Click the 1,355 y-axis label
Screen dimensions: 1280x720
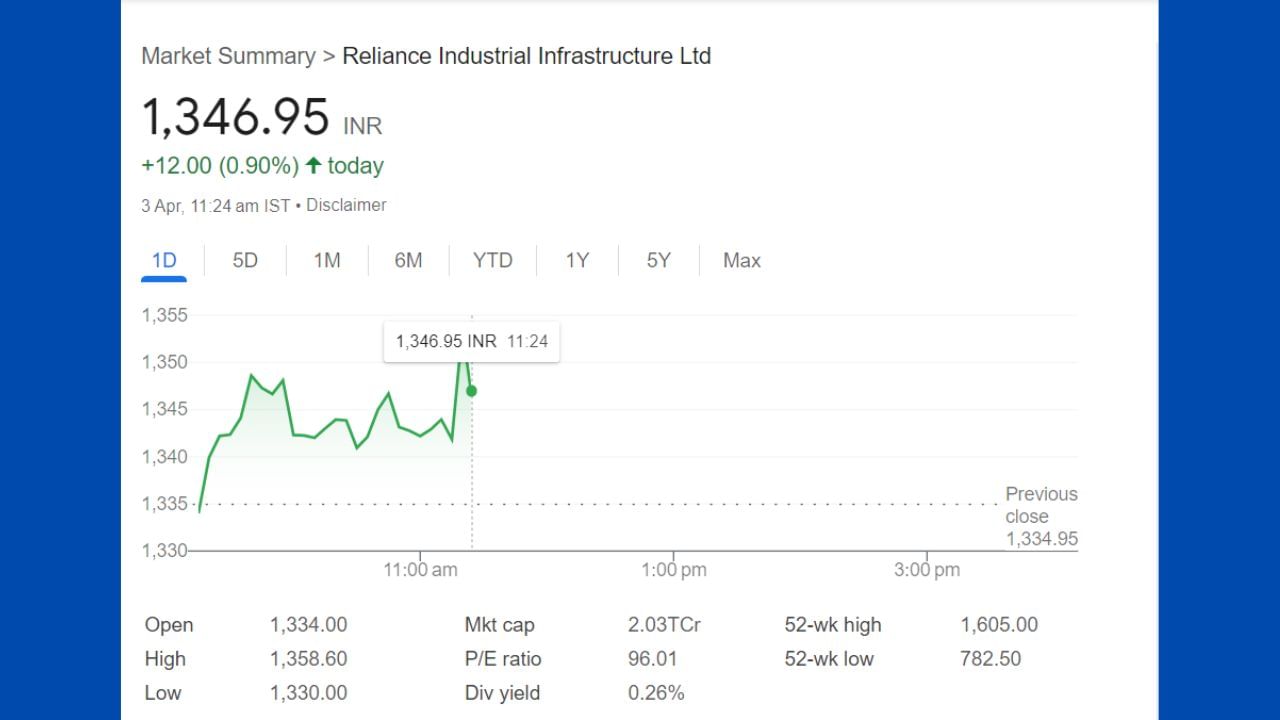click(x=165, y=315)
